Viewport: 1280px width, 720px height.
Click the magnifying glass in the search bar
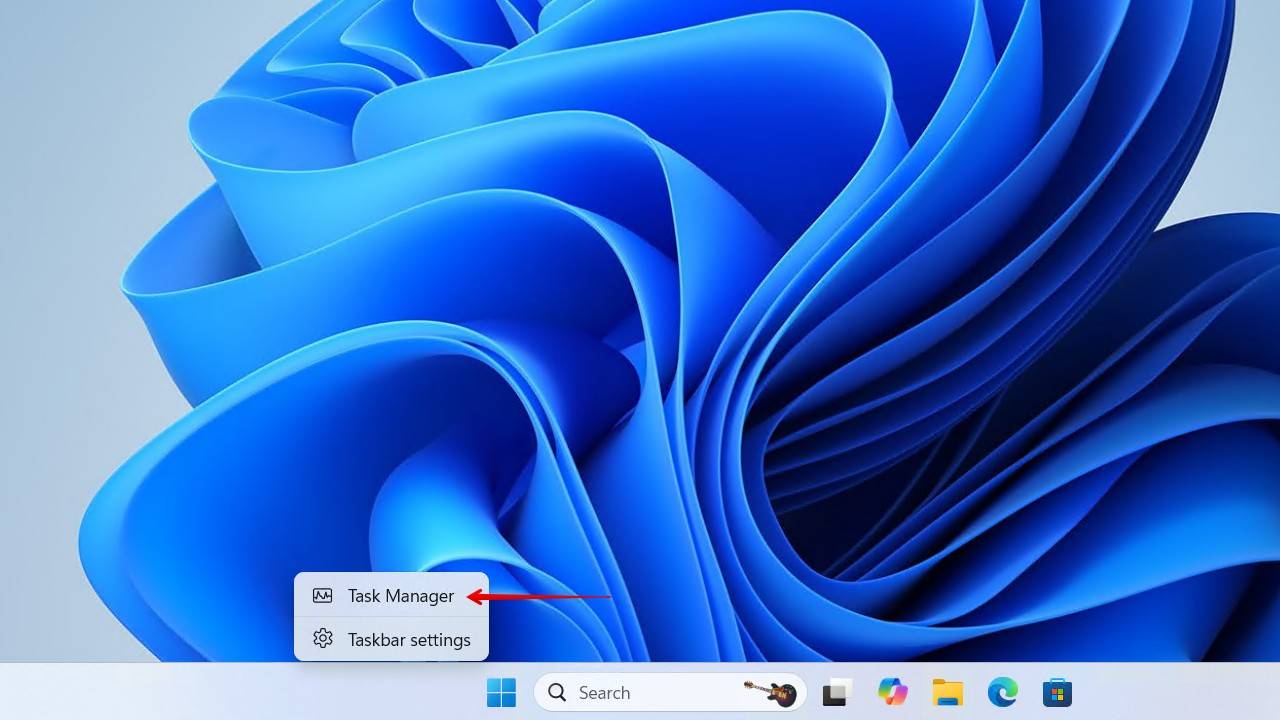[555, 692]
